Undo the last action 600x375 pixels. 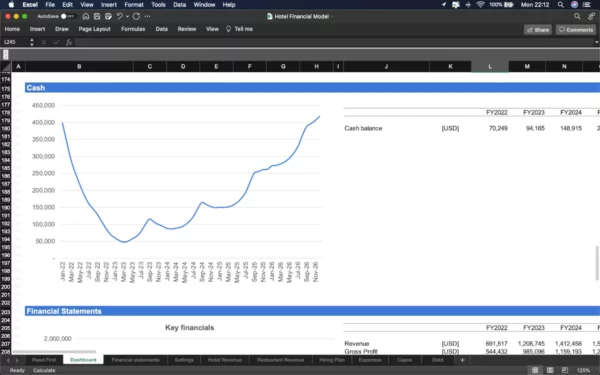[x=119, y=16]
